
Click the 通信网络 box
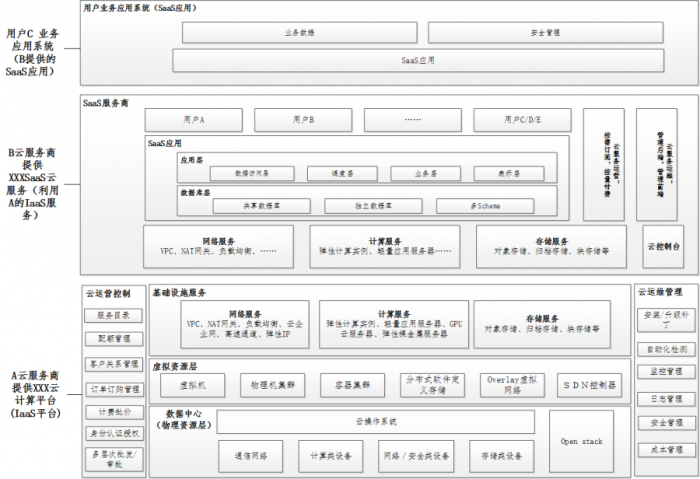coord(251,456)
